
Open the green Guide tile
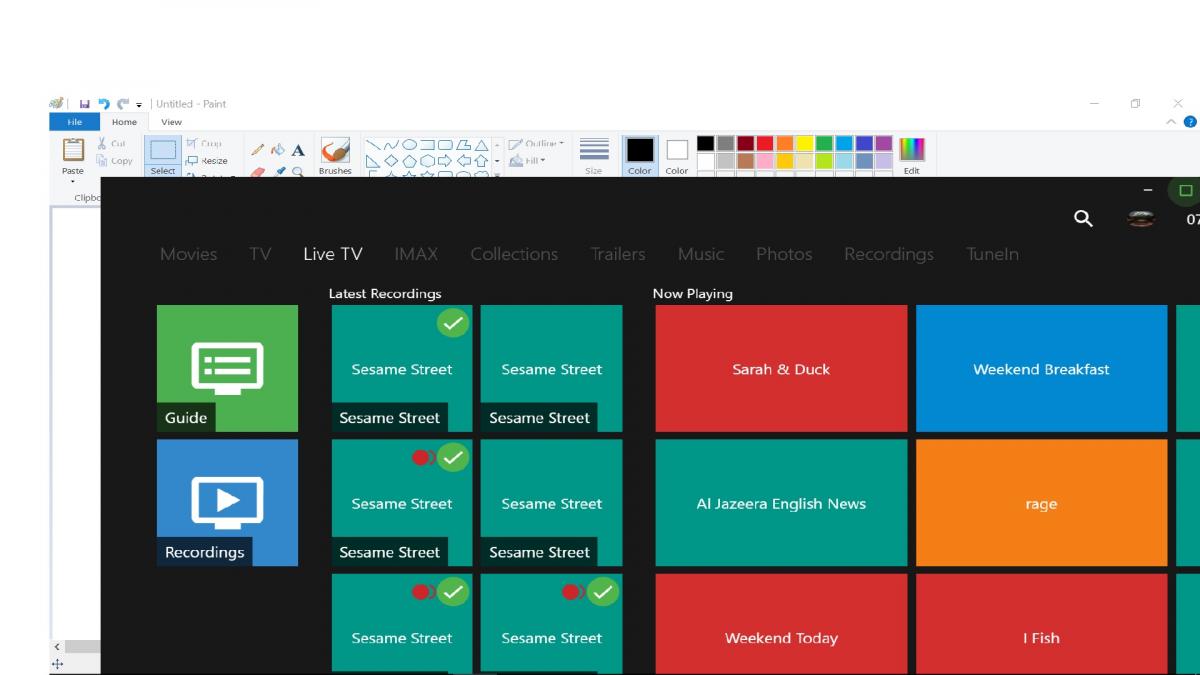click(227, 368)
